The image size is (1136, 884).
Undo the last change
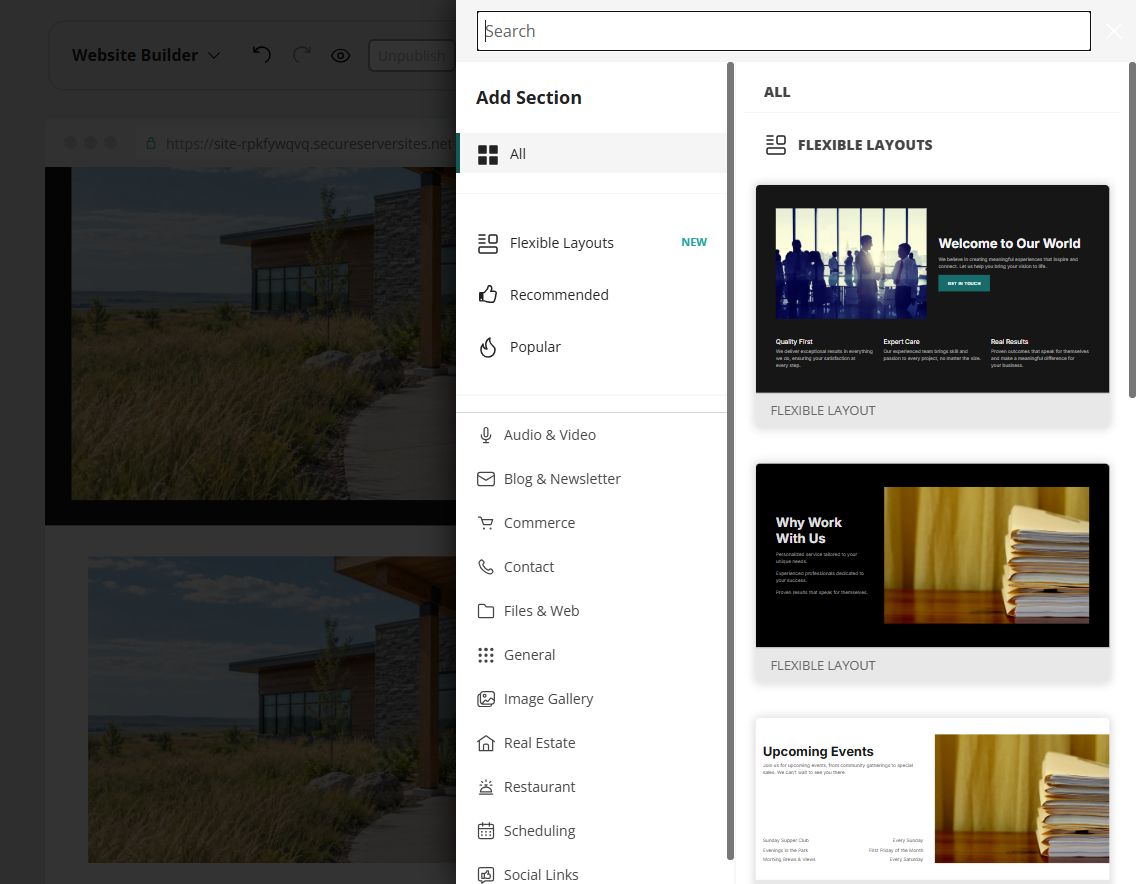coord(262,55)
